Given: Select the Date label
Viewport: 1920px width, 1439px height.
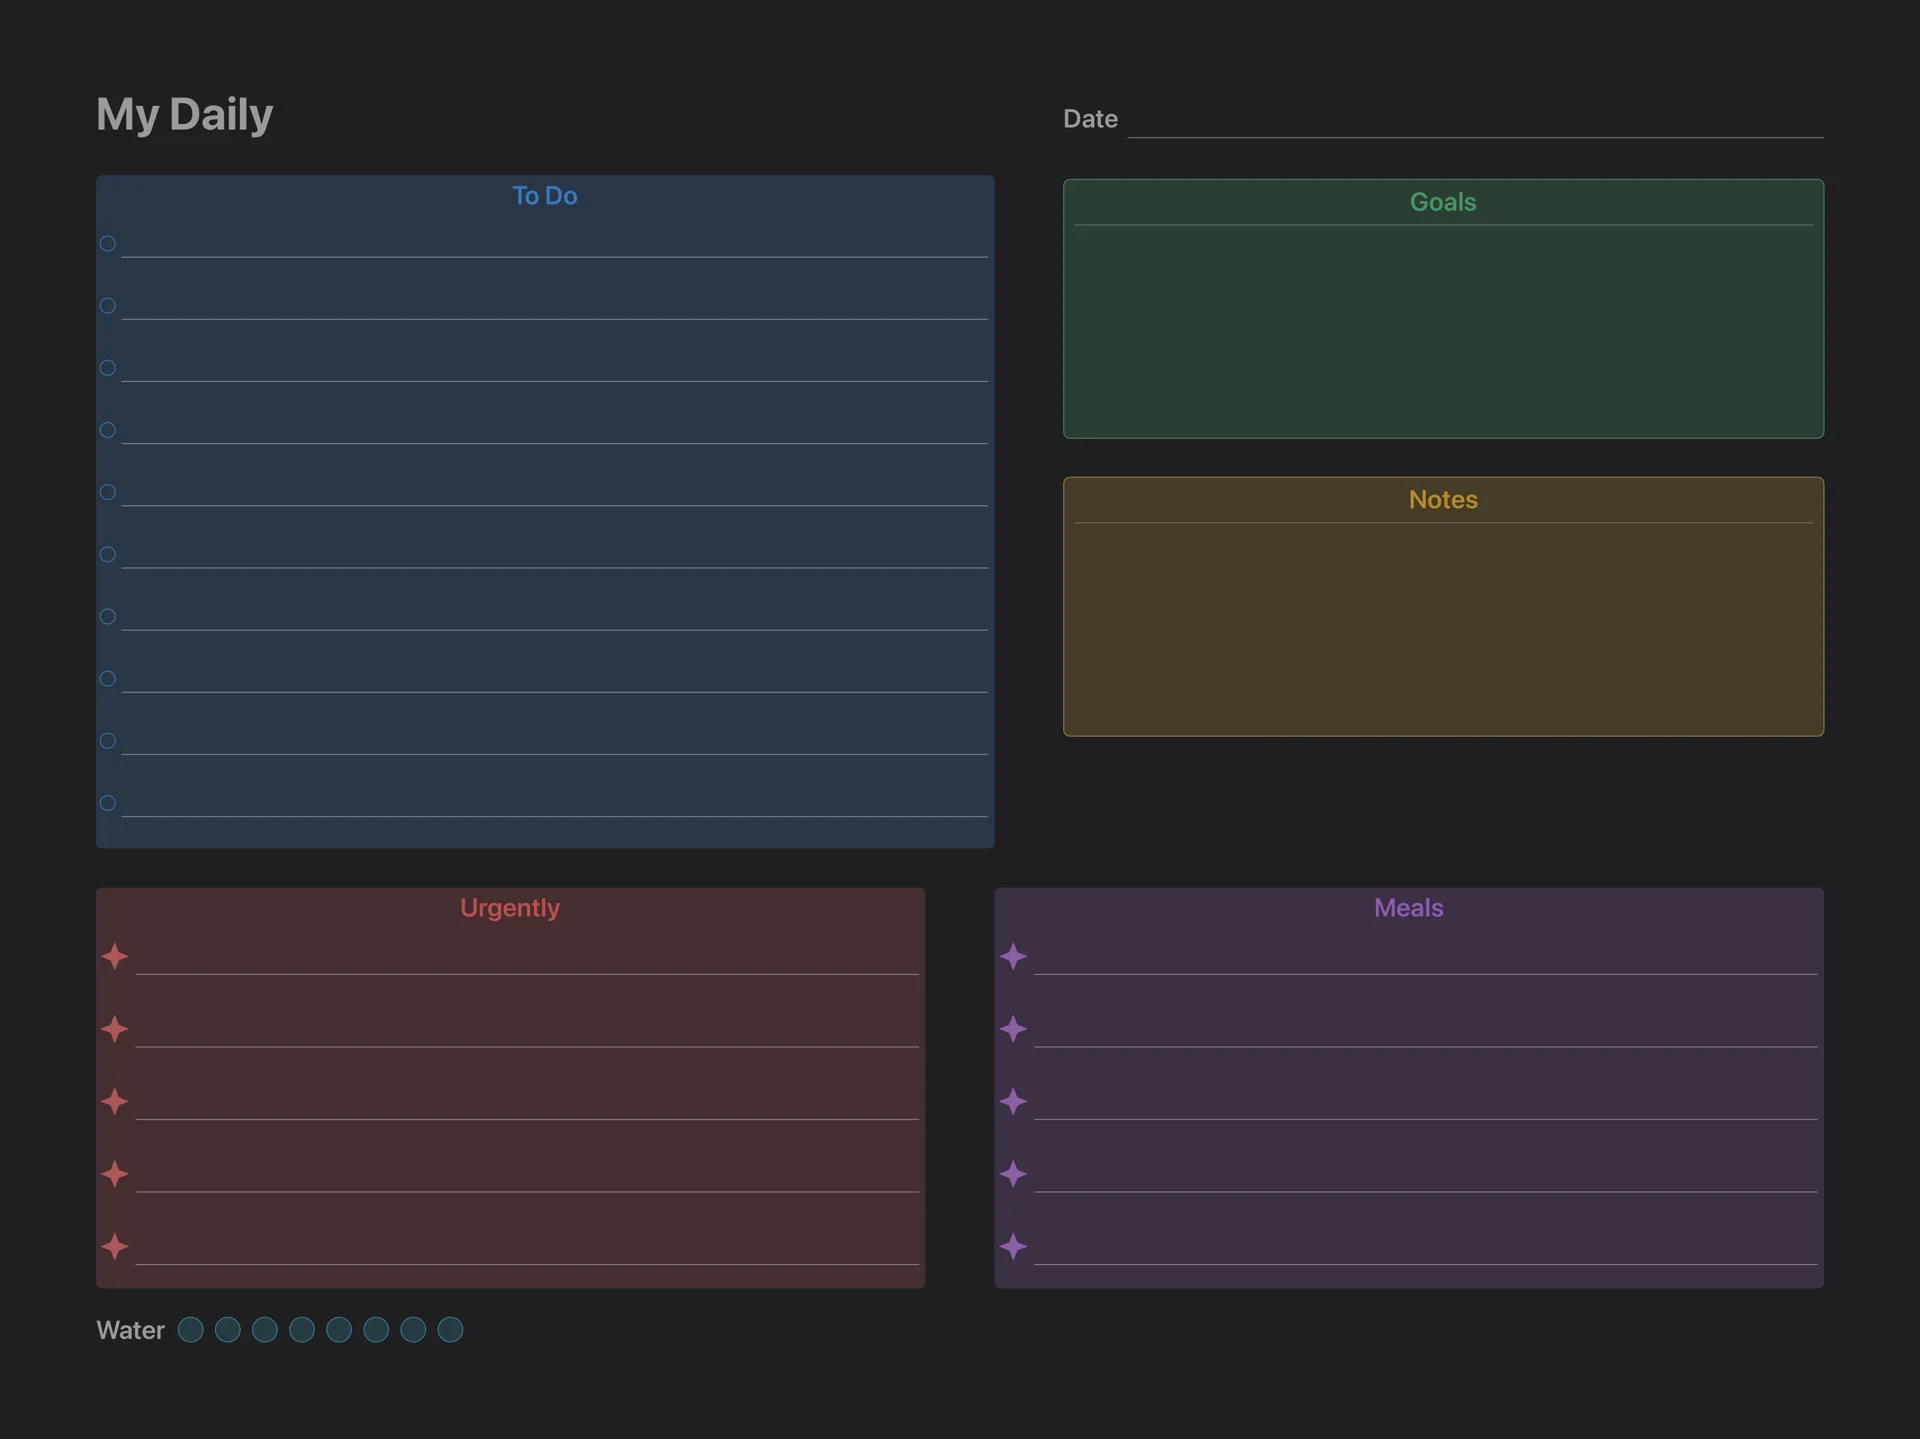Looking at the screenshot, I should tap(1090, 119).
